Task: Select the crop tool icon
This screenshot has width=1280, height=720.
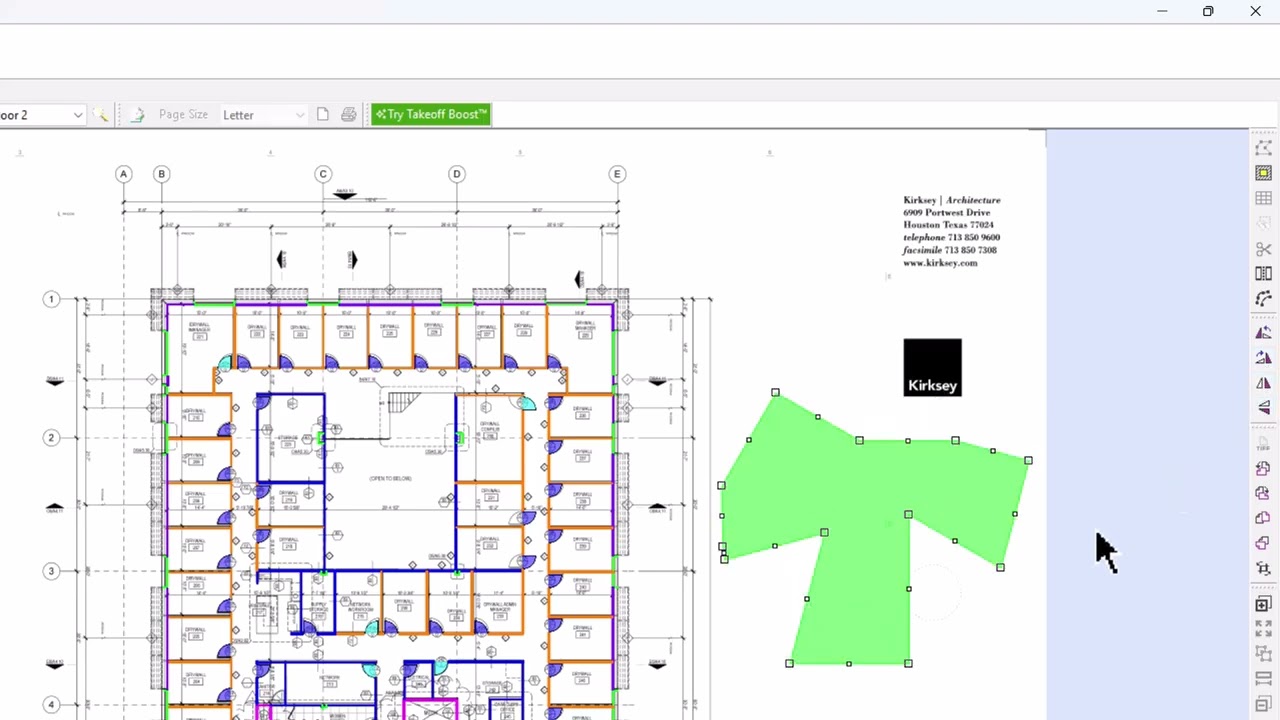Action: (x=1264, y=568)
